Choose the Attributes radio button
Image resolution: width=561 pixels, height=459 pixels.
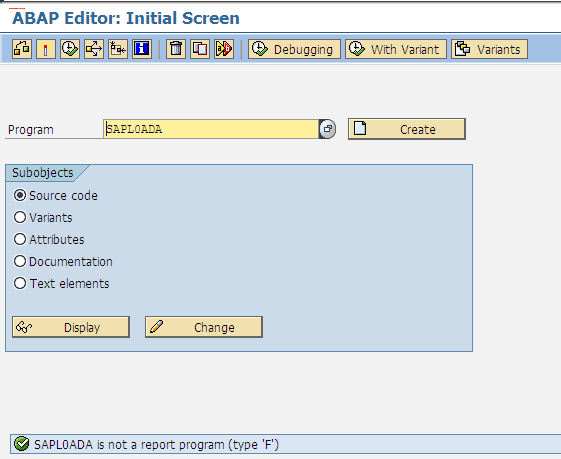(20, 239)
